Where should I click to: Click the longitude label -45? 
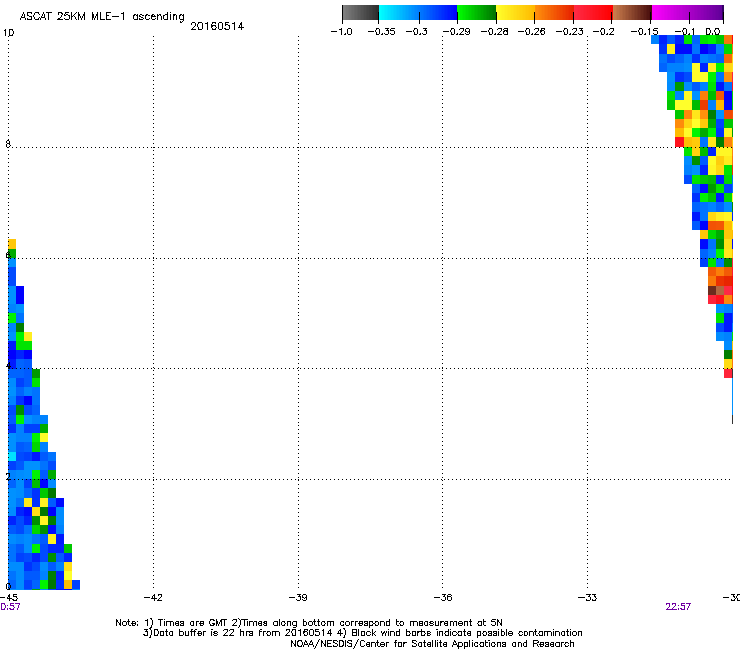click(8, 598)
